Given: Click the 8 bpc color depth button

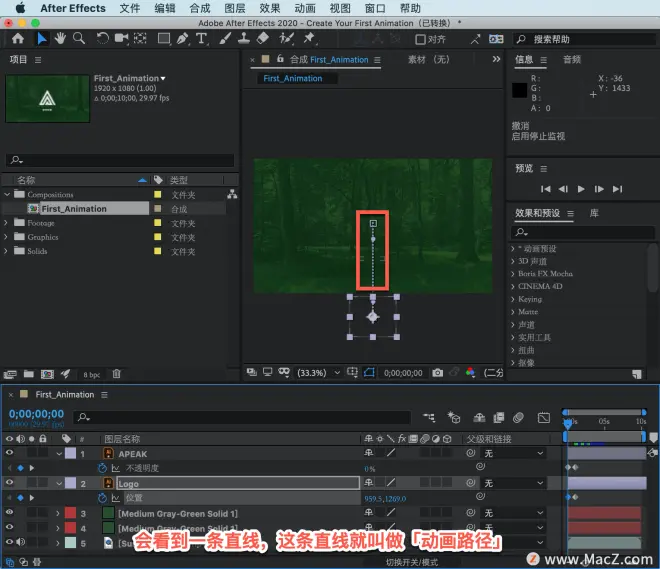Looking at the screenshot, I should pyautogui.click(x=91, y=375).
